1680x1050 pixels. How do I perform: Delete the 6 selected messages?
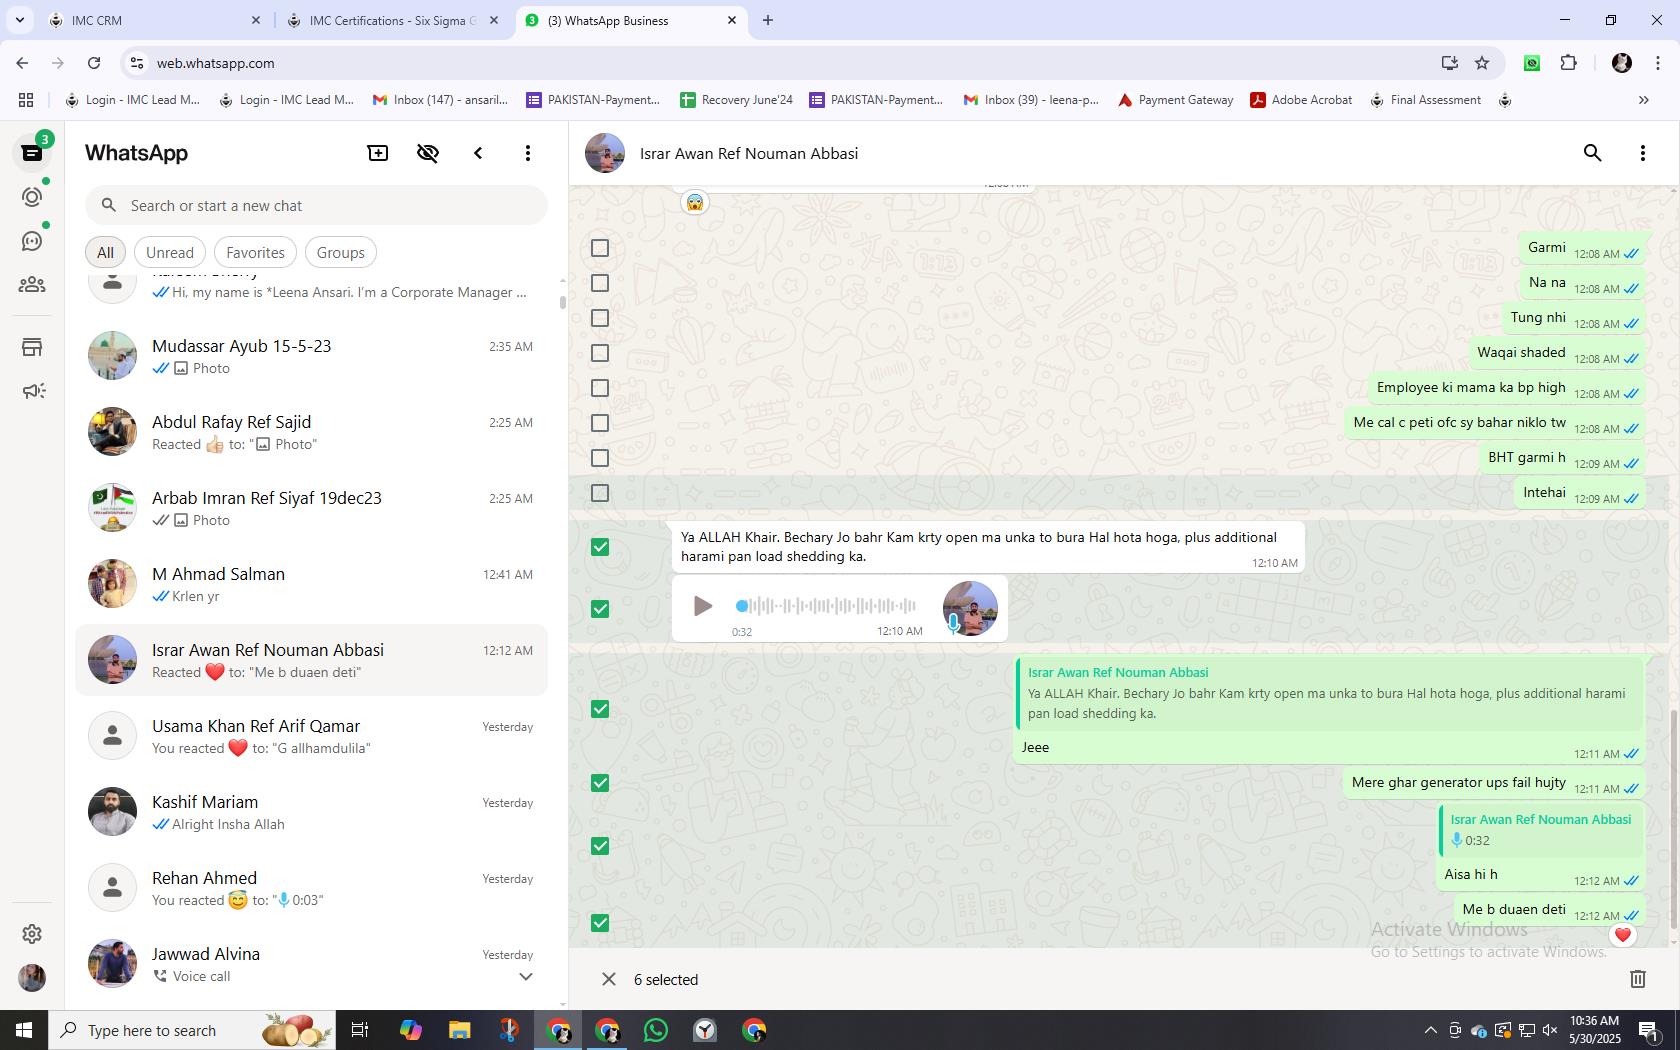1638,979
